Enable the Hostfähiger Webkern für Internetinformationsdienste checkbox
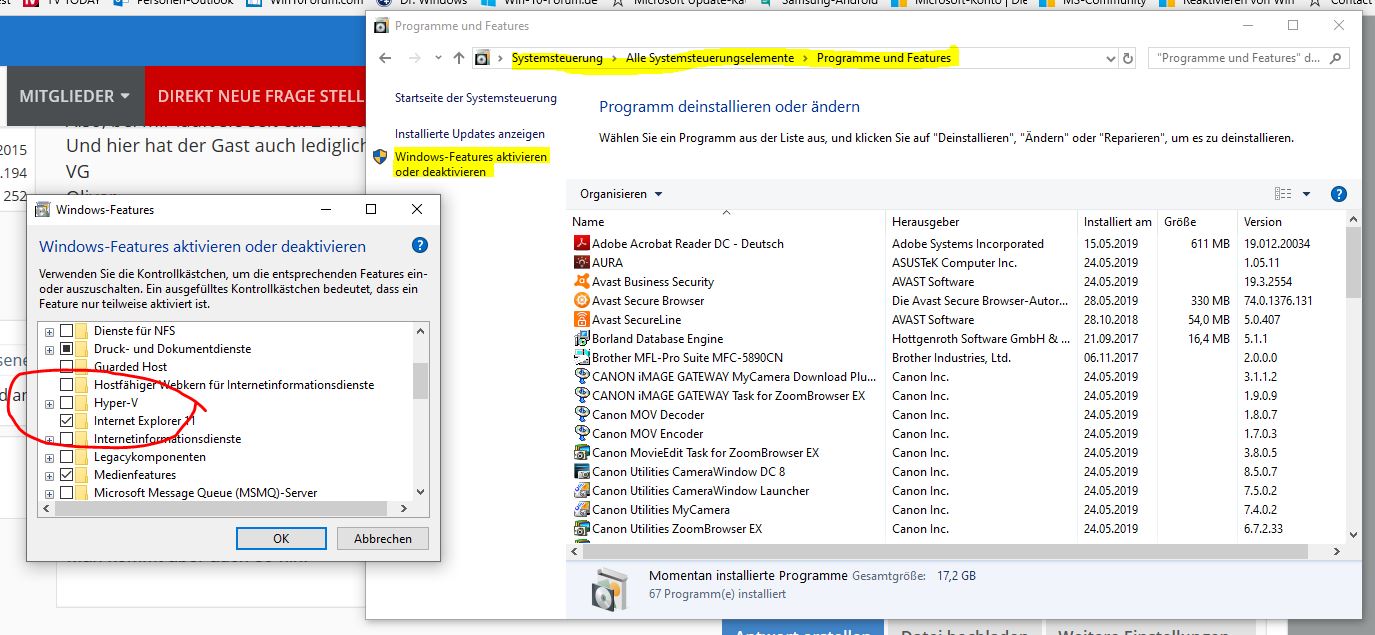Image resolution: width=1375 pixels, height=635 pixels. coord(67,385)
